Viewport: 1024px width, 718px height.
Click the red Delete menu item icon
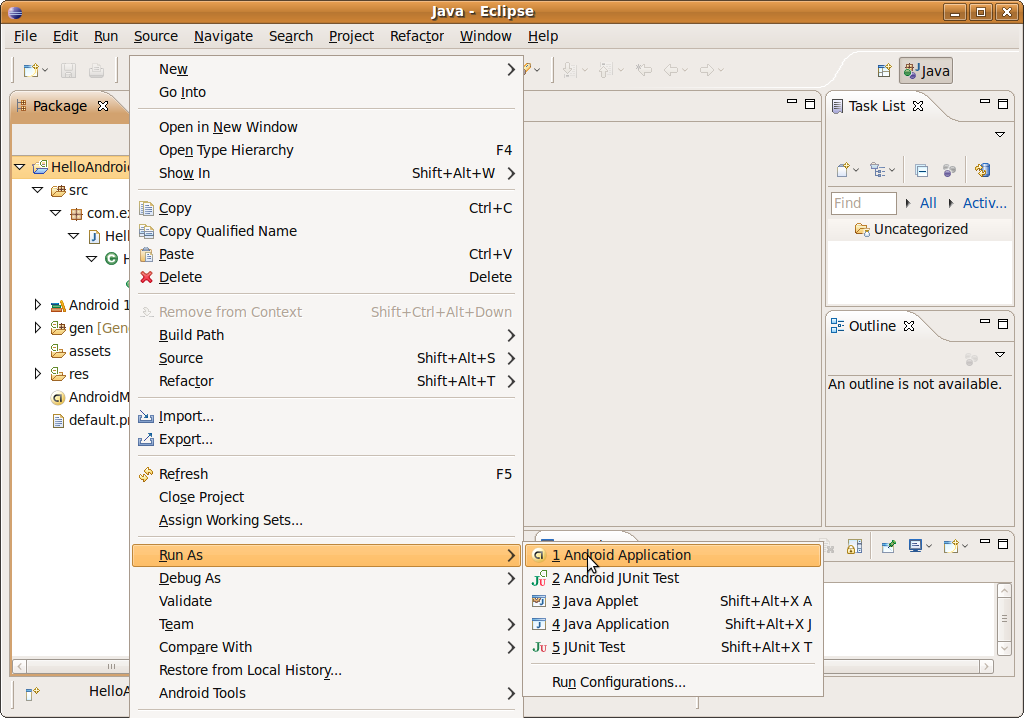click(x=146, y=277)
